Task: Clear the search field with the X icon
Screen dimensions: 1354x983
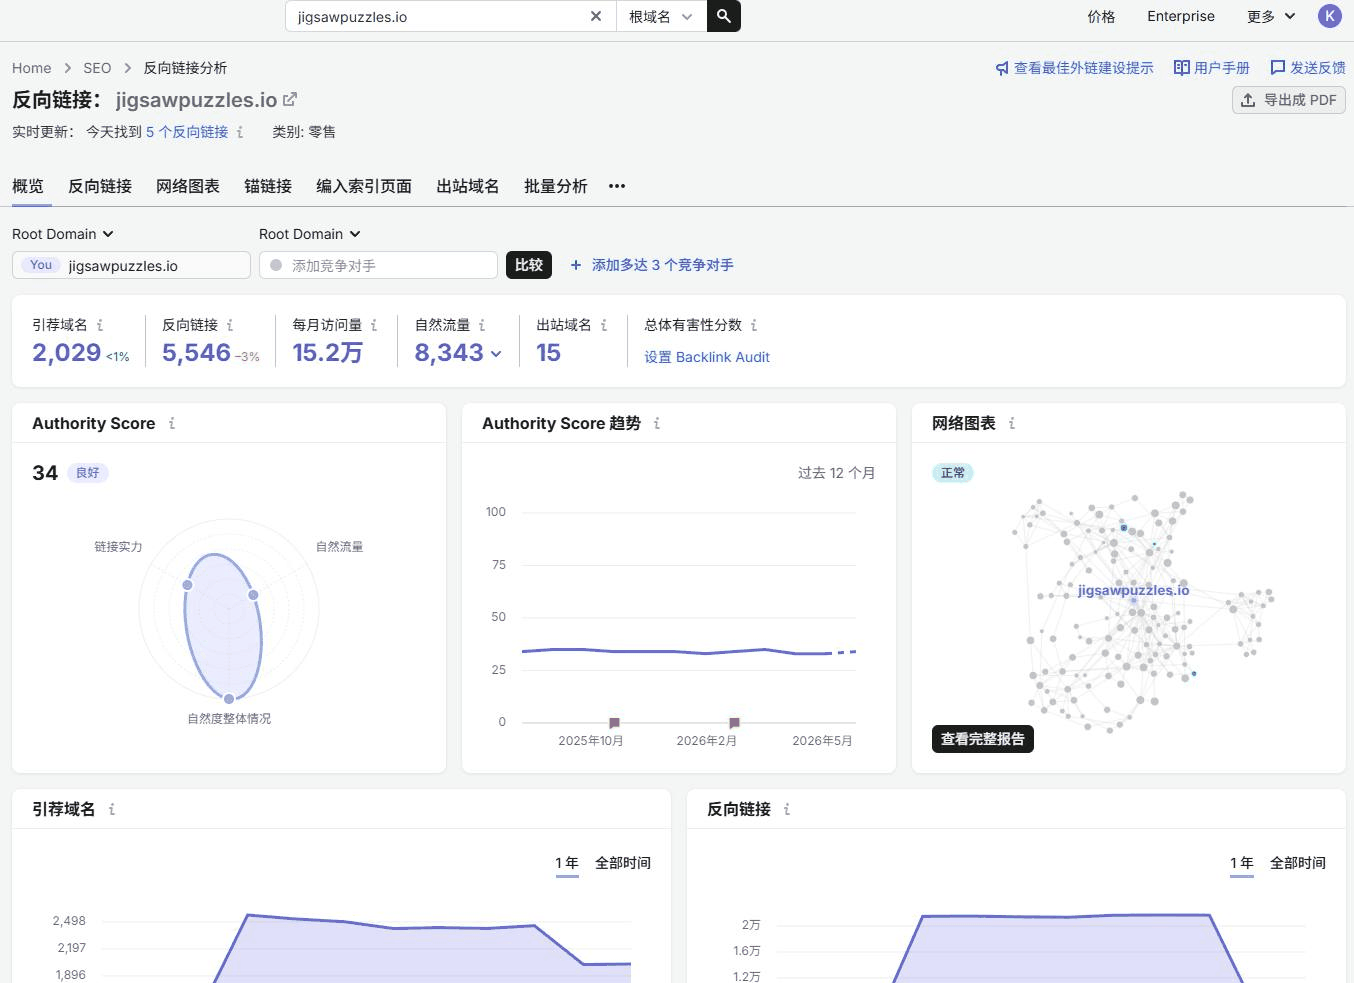Action: pos(596,16)
